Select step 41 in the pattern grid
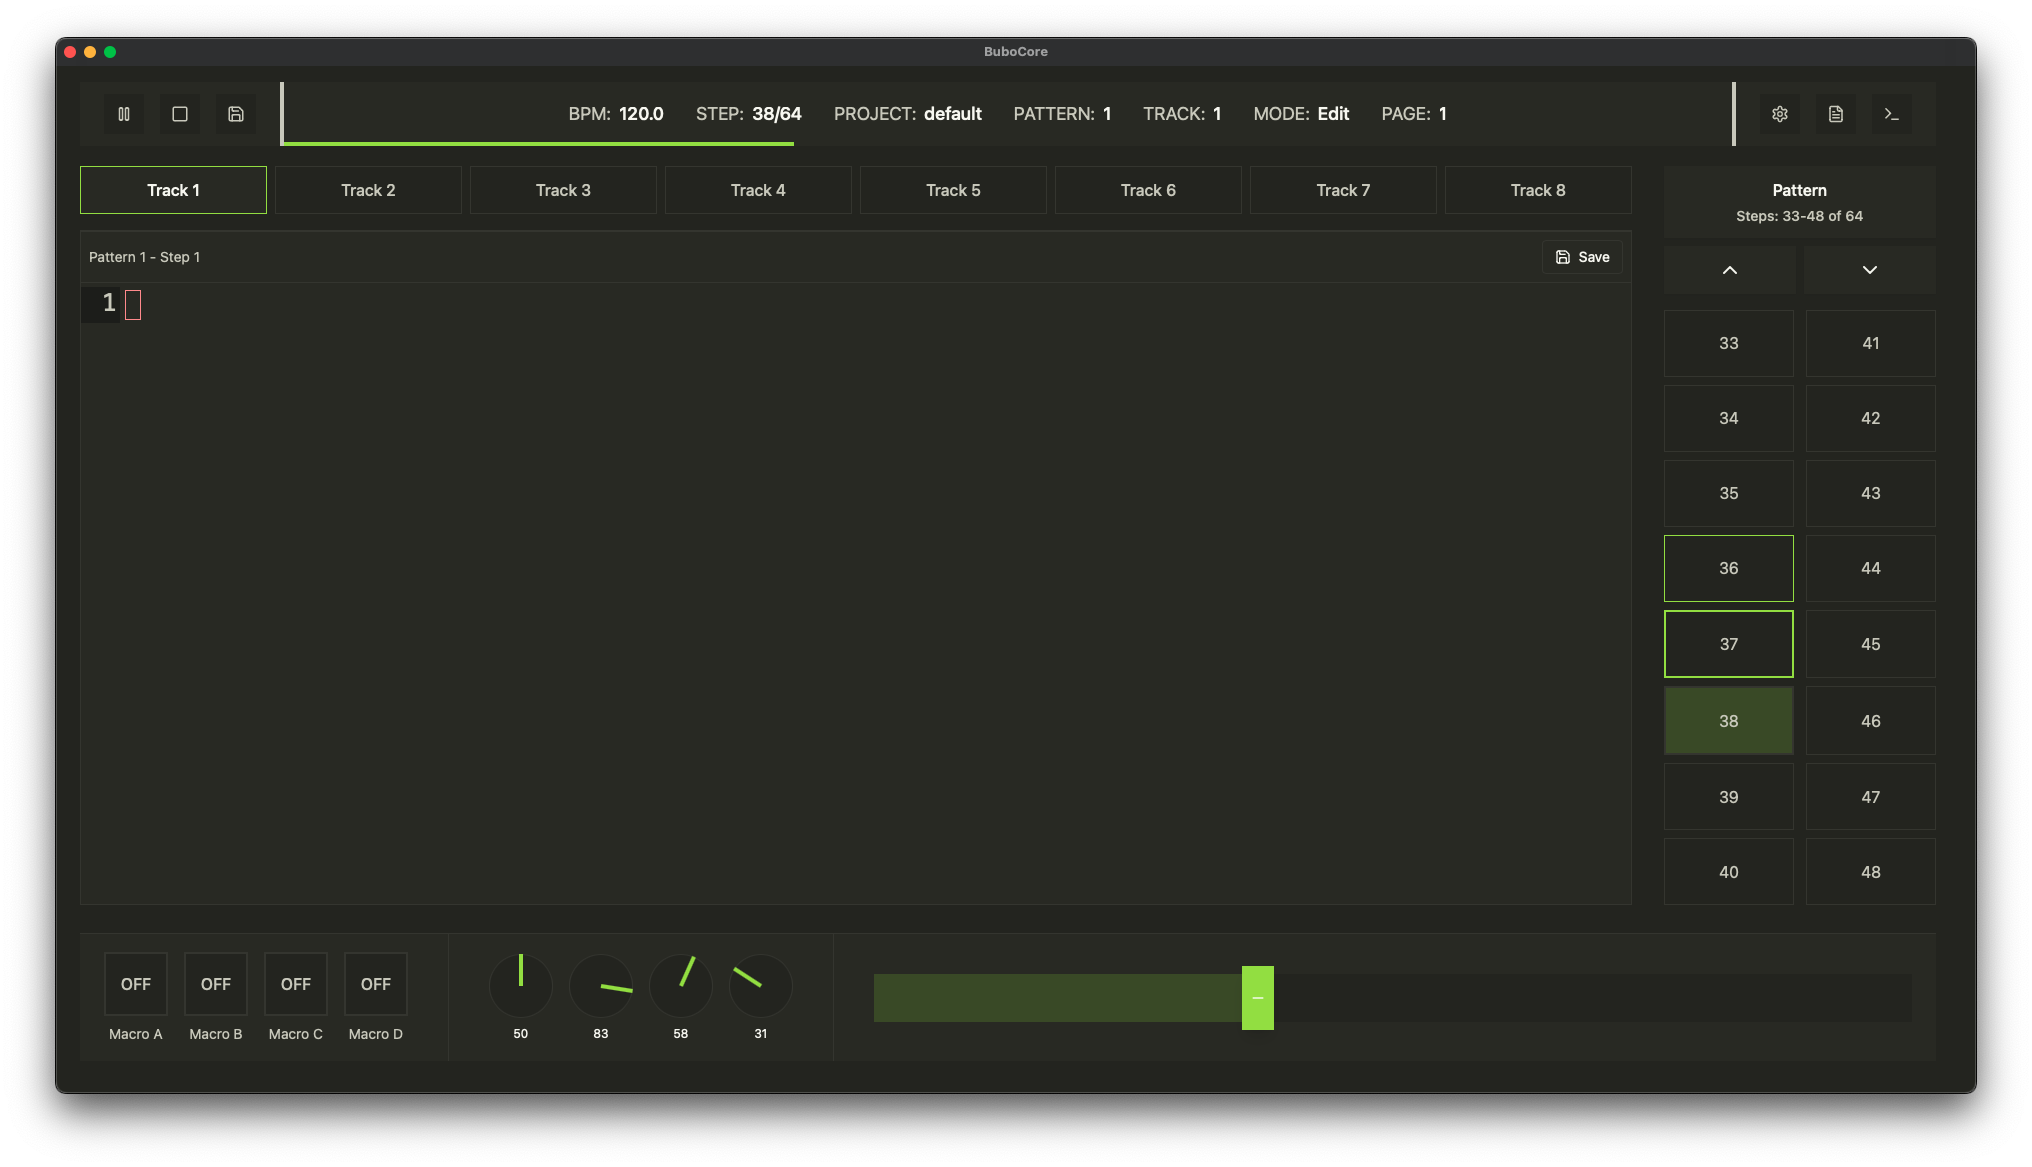2032x1167 pixels. (x=1869, y=342)
